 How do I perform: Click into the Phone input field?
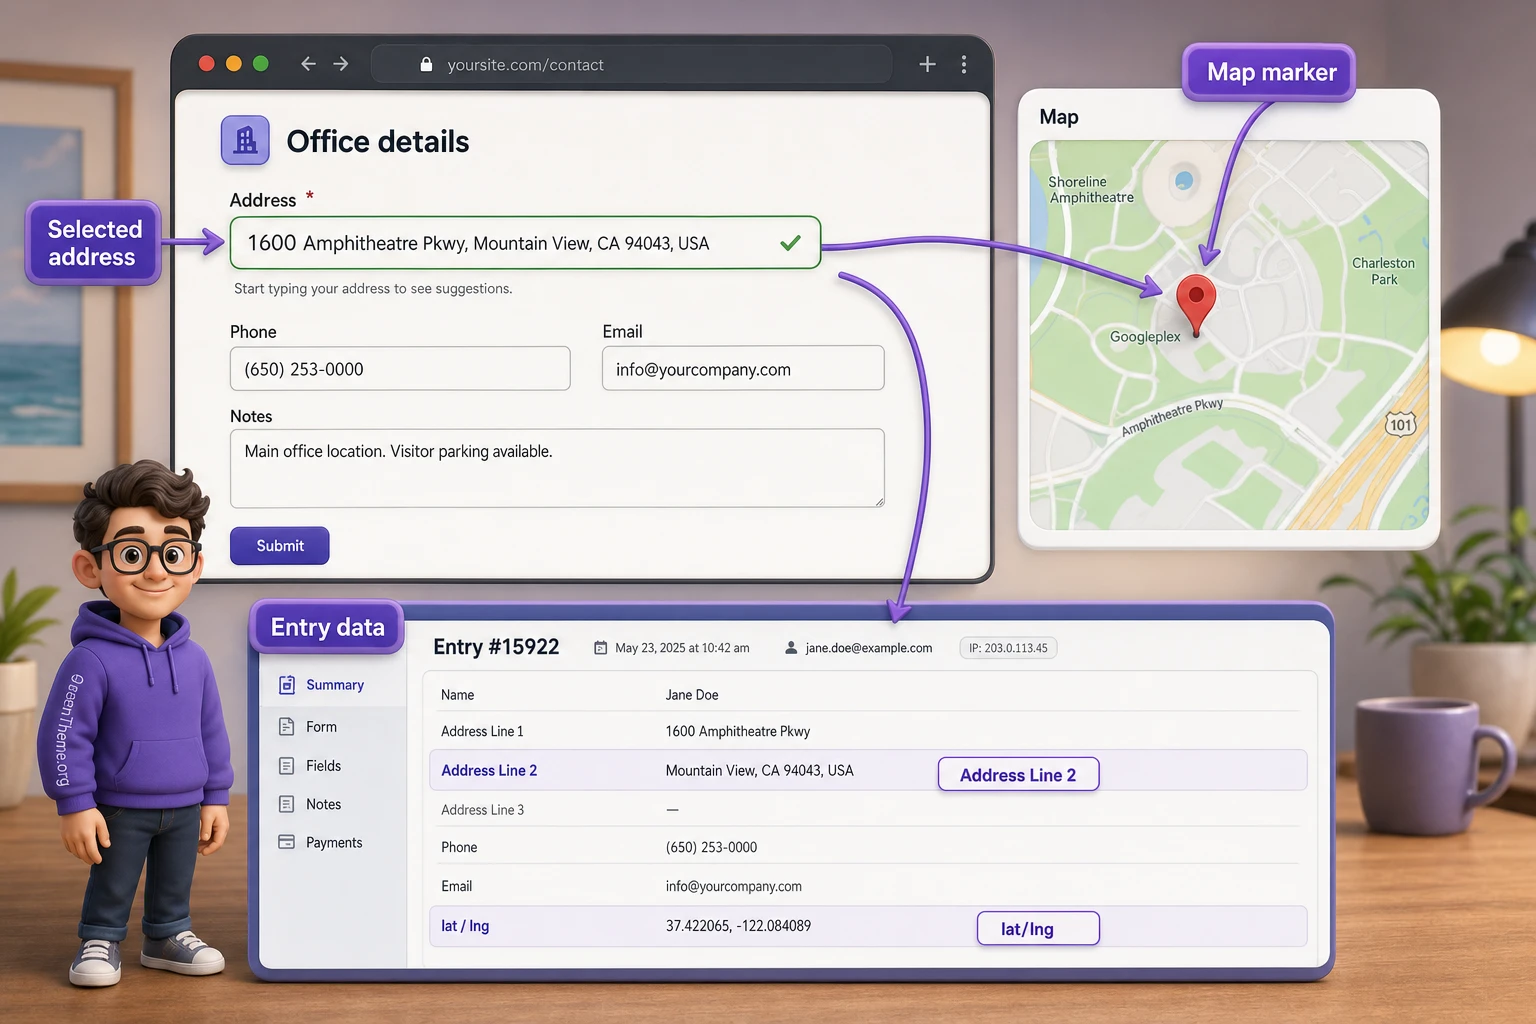(400, 369)
